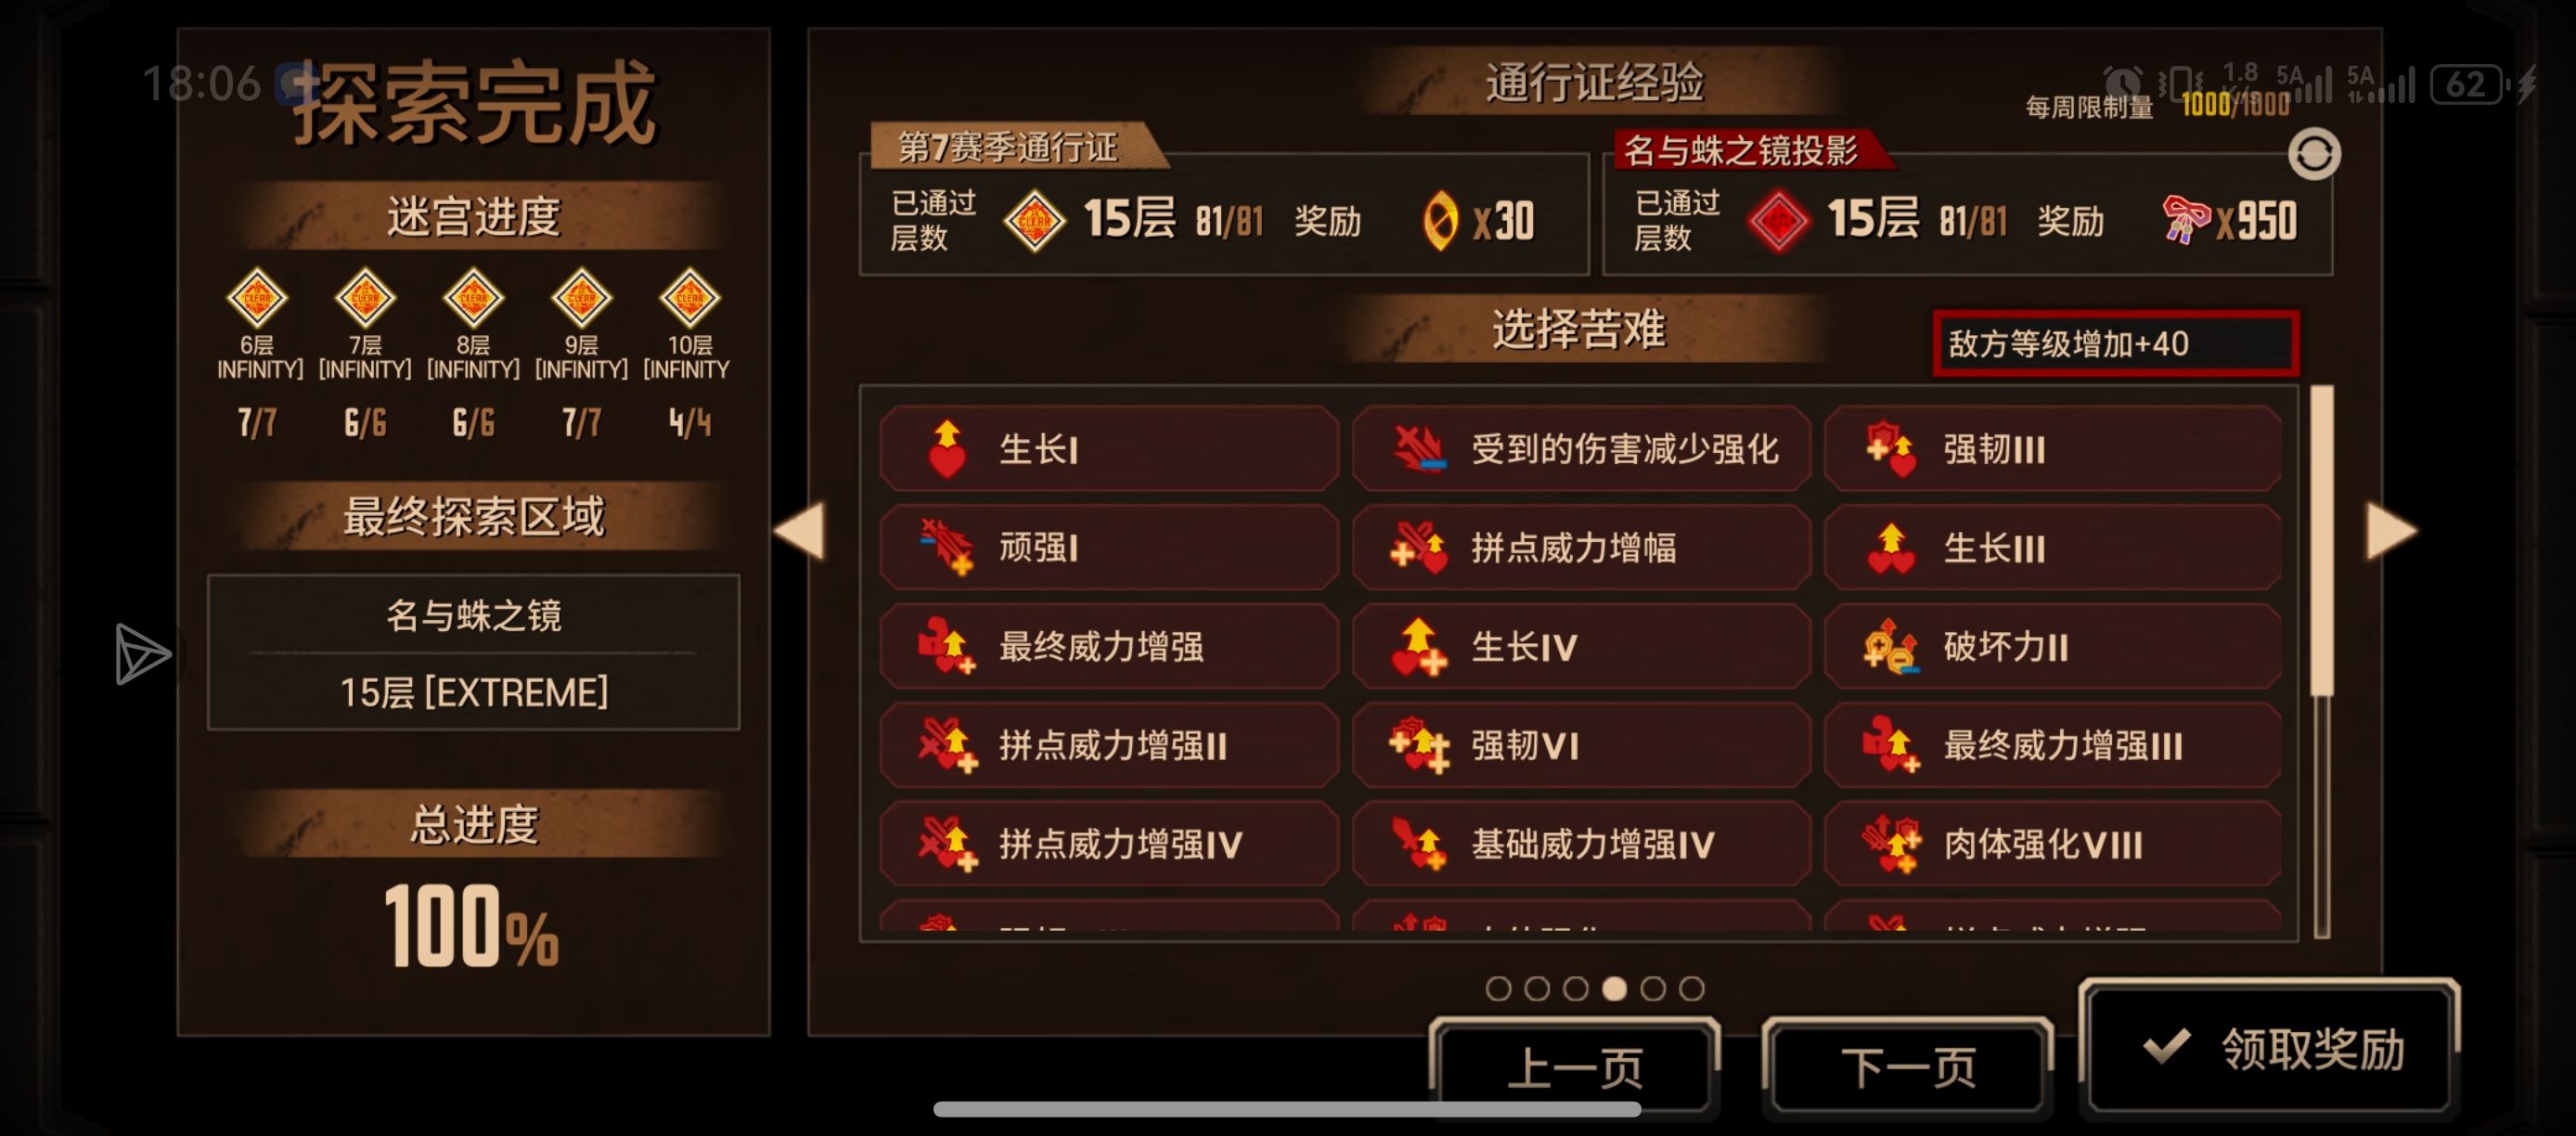
Task: Tap the circular refresh icon near rewards
Action: (2314, 154)
